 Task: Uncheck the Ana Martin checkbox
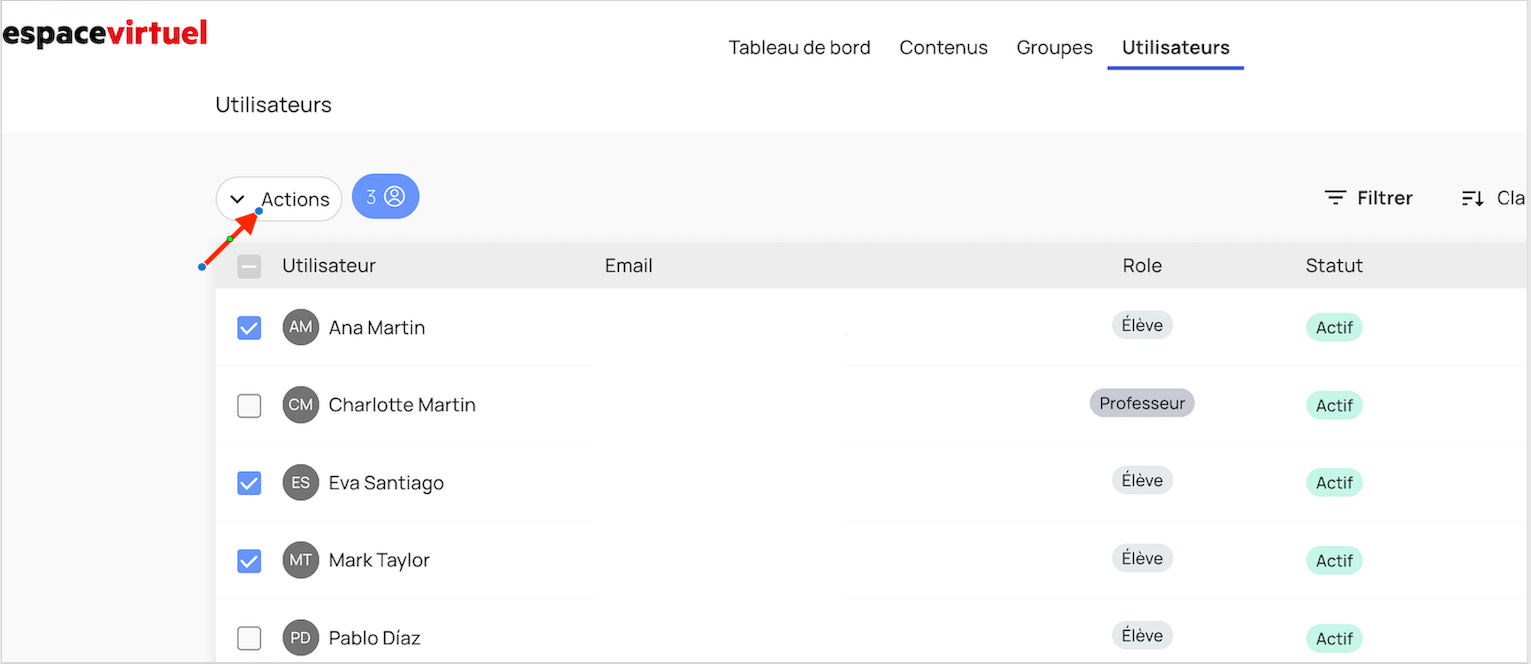coord(249,328)
